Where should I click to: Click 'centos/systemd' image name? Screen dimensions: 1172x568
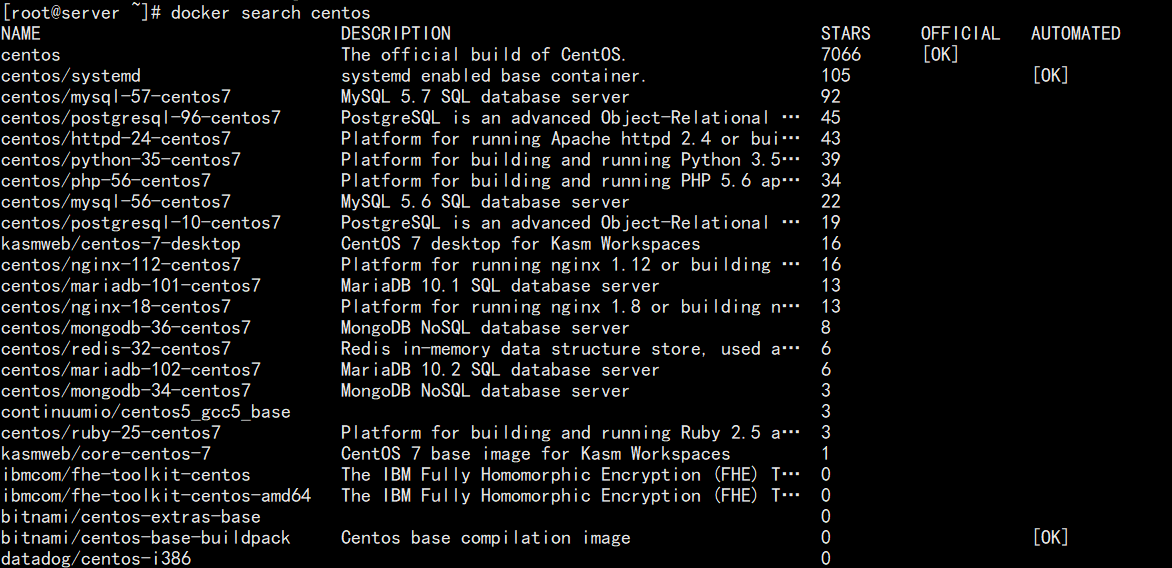pyautogui.click(x=71, y=76)
